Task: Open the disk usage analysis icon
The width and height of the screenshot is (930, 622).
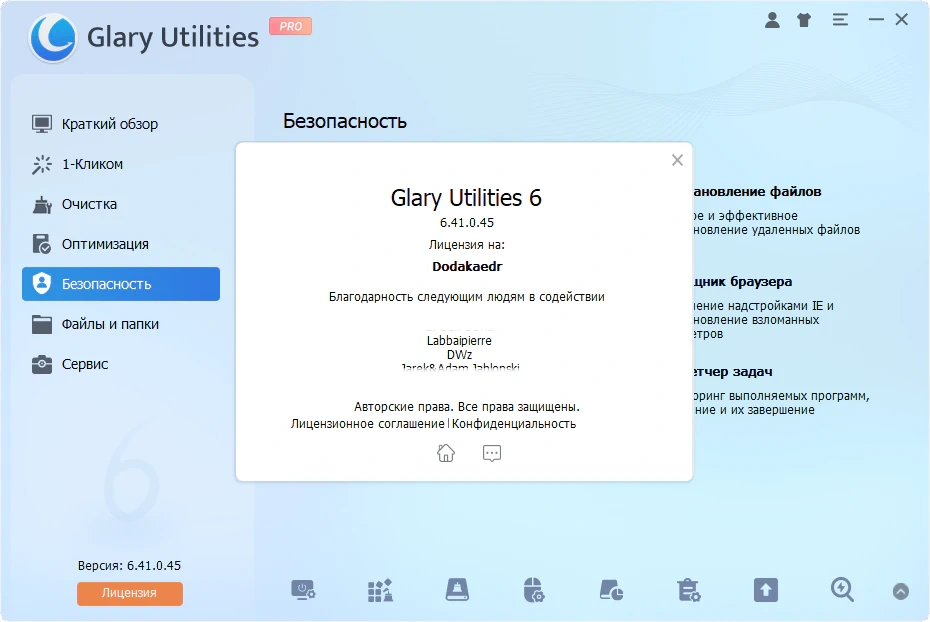Action: click(611, 591)
